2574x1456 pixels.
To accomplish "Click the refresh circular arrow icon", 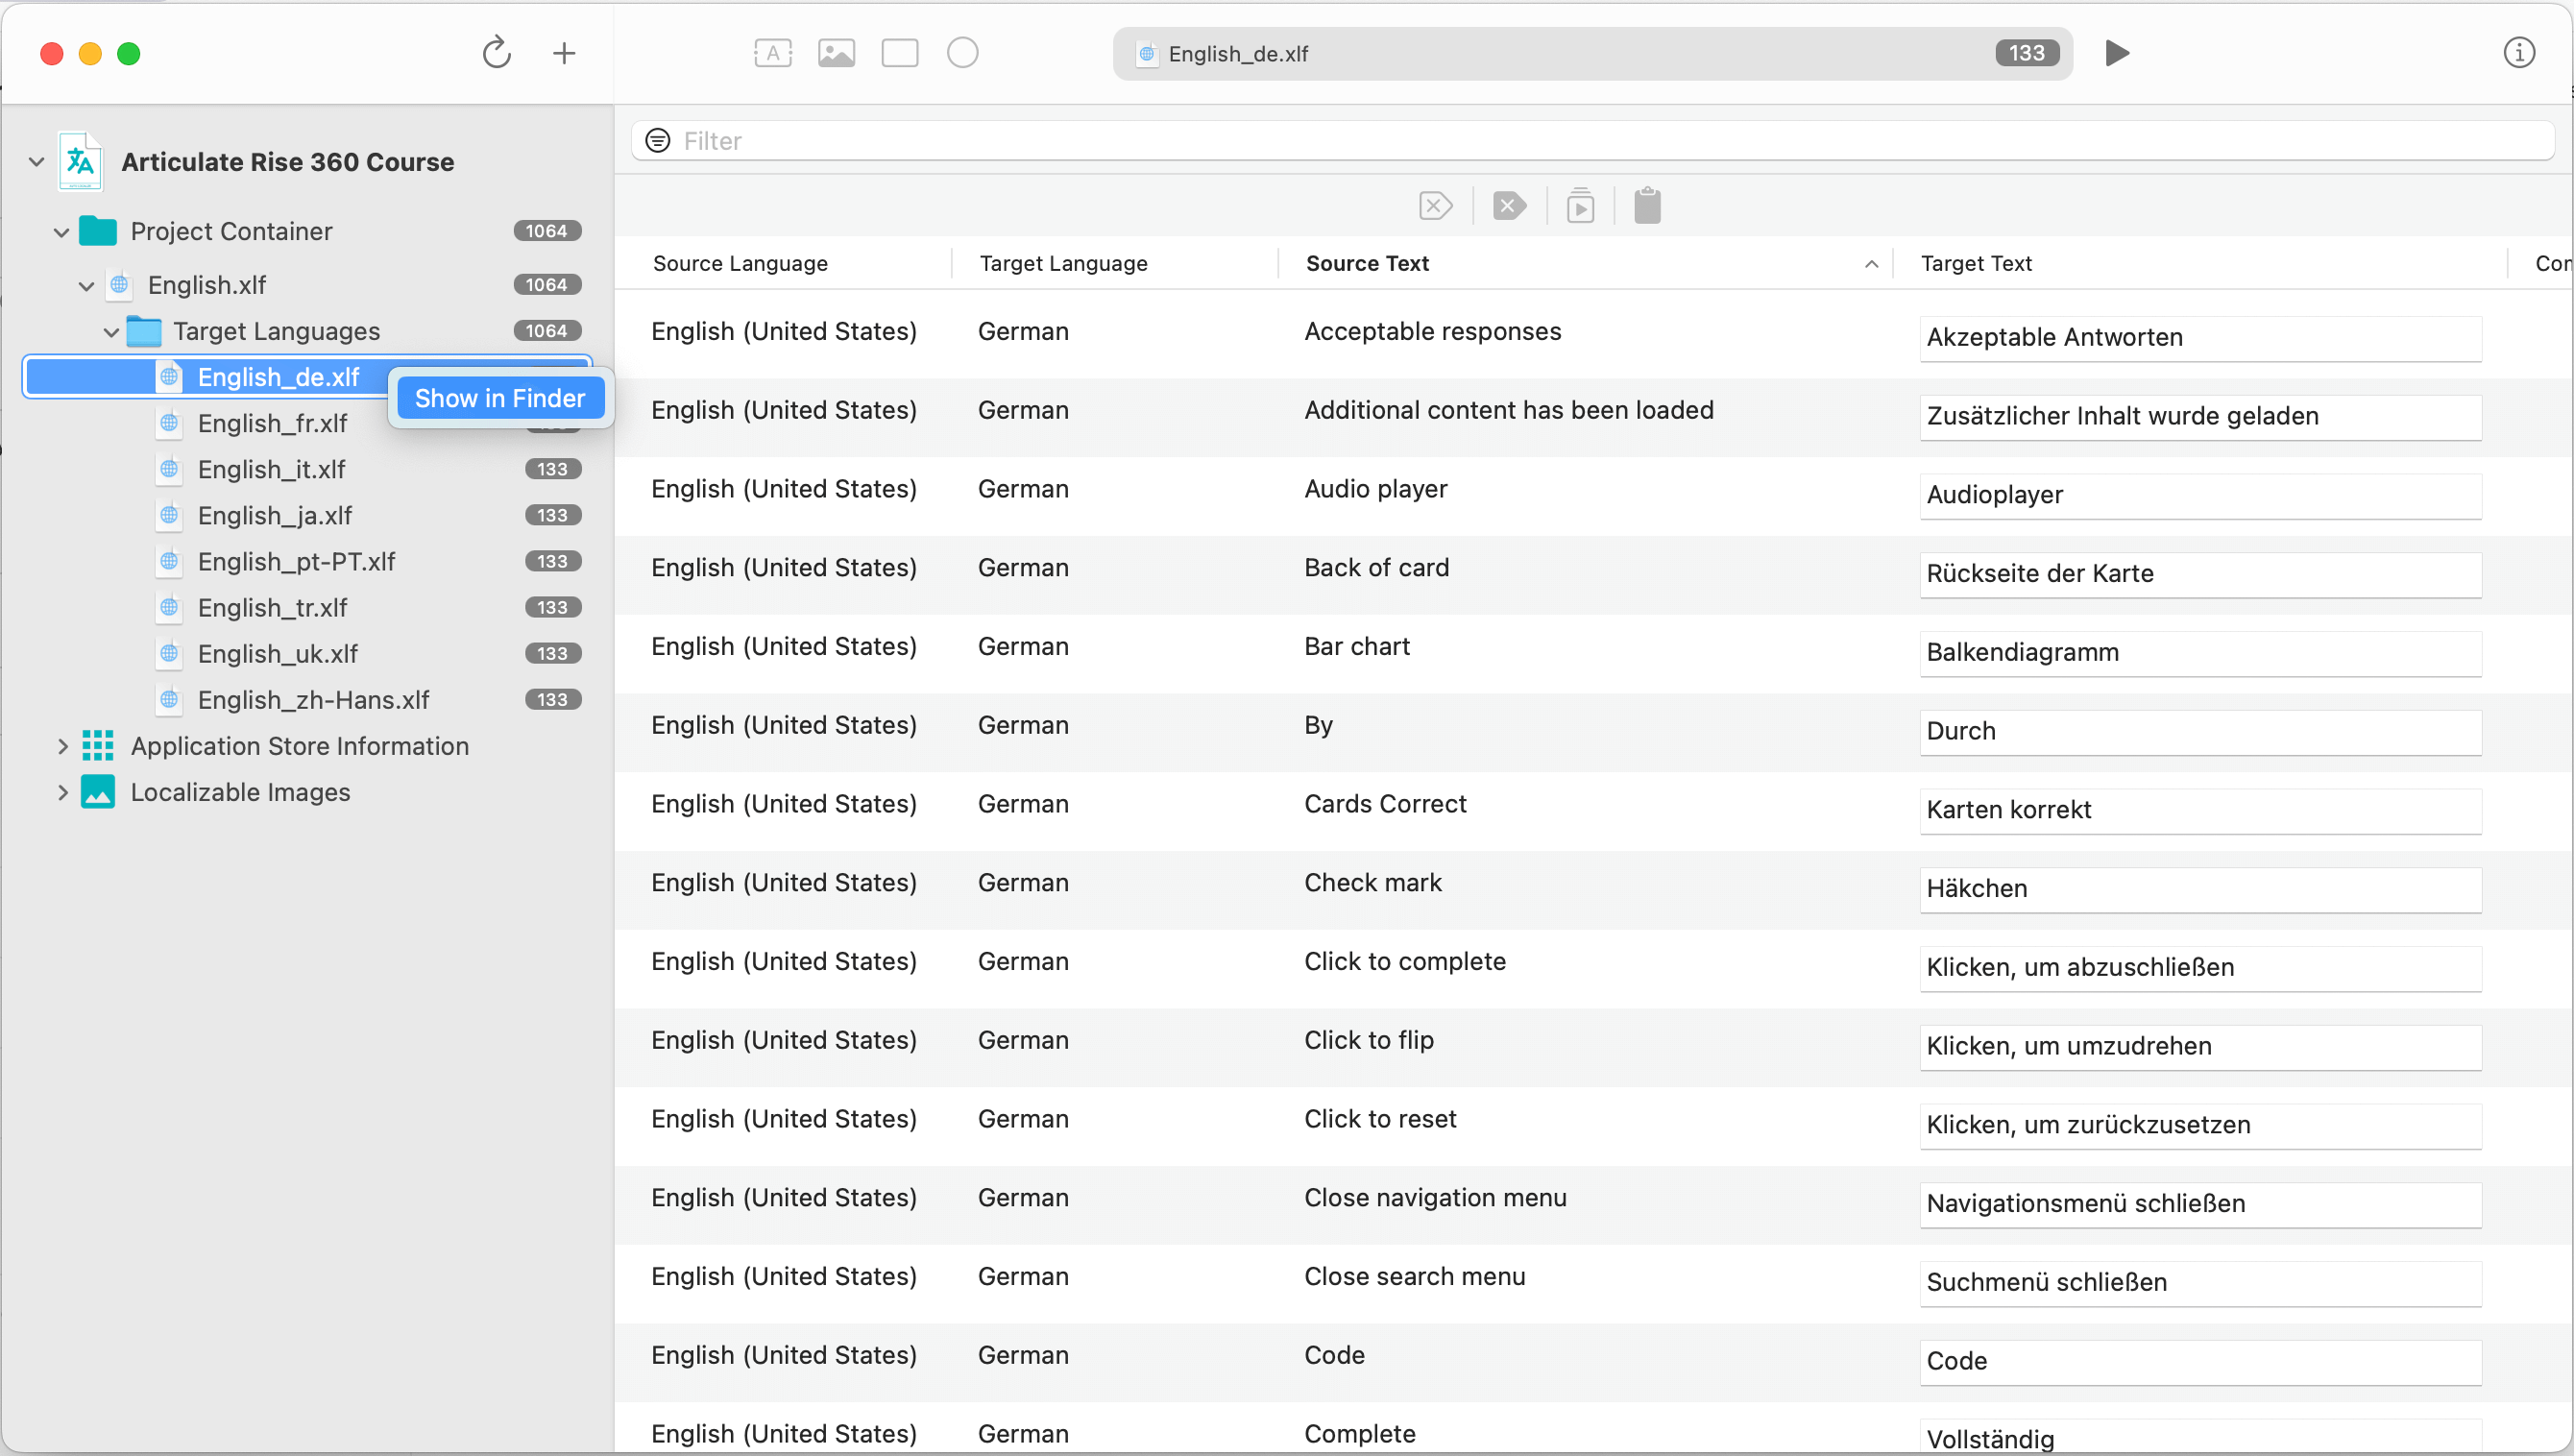I will point(496,53).
